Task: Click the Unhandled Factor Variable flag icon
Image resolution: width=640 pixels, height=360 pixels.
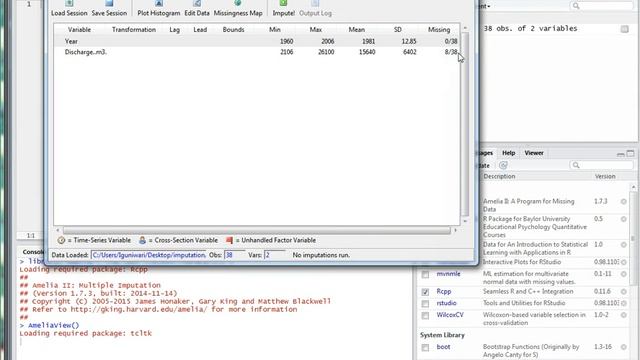Action: (229, 240)
